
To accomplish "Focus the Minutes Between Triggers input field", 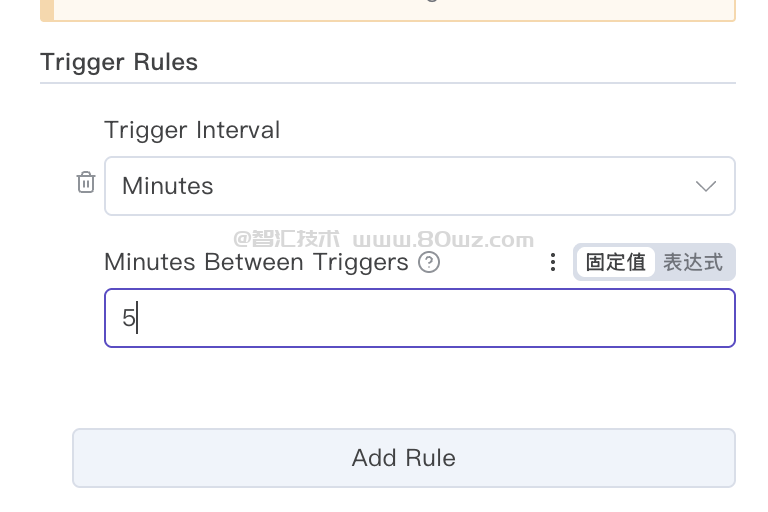I will point(419,318).
